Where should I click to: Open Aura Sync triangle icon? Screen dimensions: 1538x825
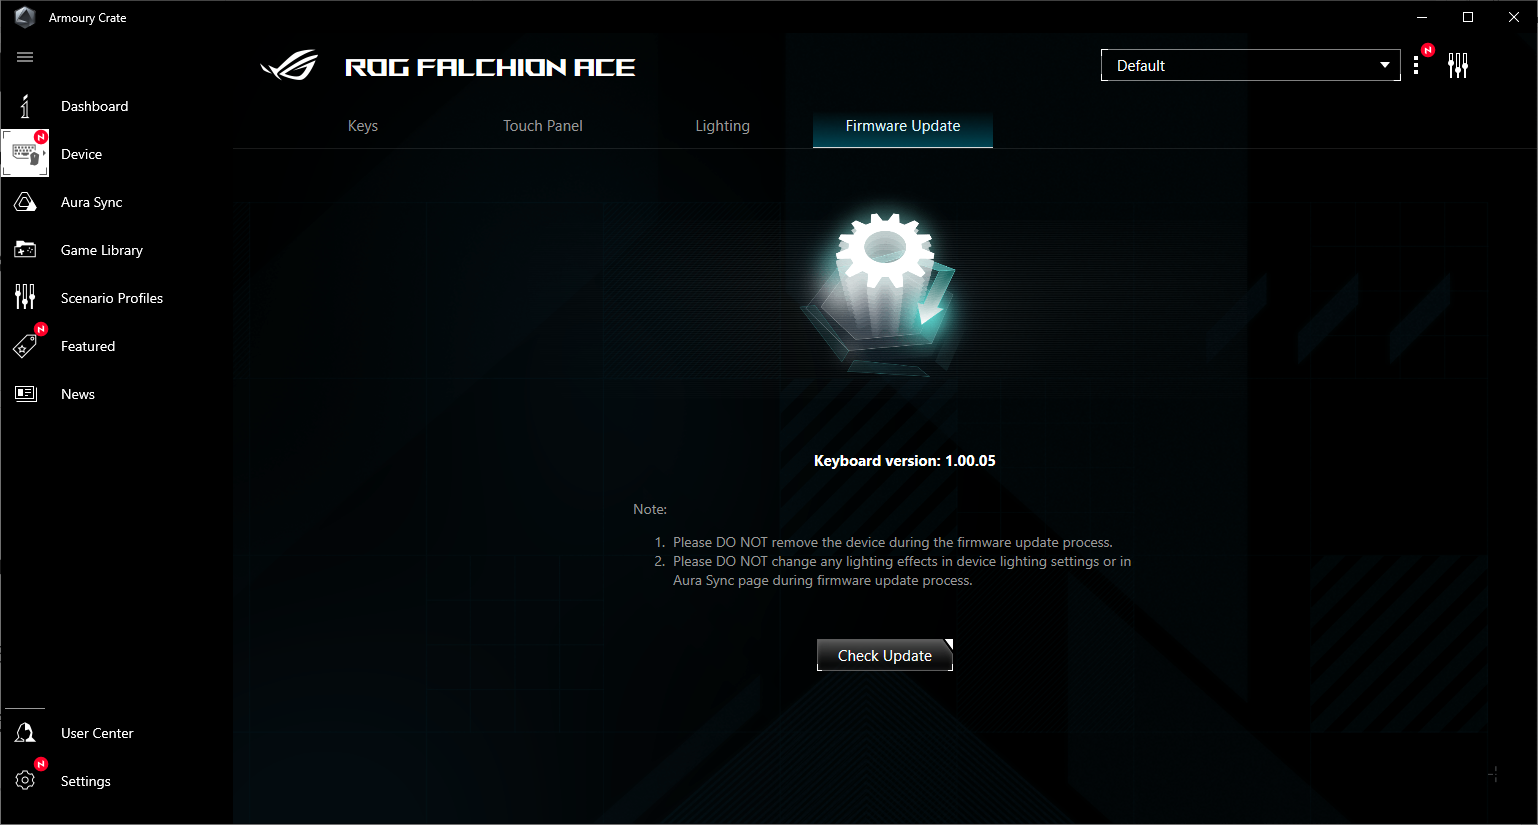pyautogui.click(x=25, y=202)
